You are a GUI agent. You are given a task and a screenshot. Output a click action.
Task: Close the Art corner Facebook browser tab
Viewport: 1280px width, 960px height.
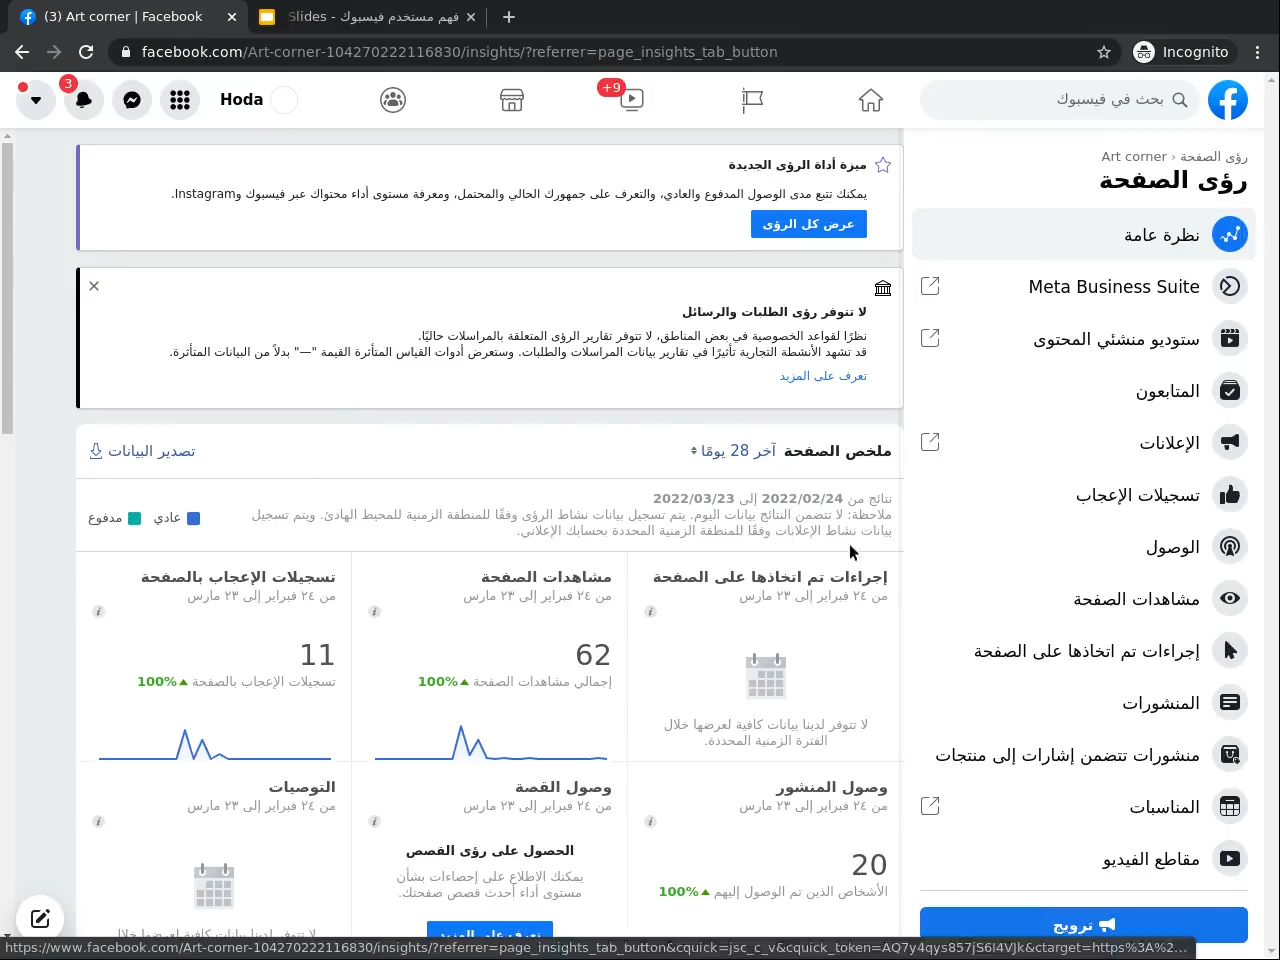click(232, 17)
